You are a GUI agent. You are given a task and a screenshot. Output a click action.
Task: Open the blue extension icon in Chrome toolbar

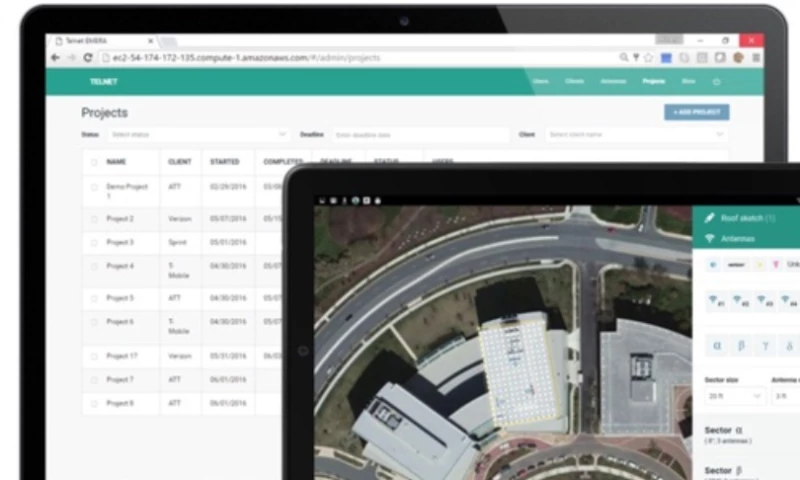[666, 58]
